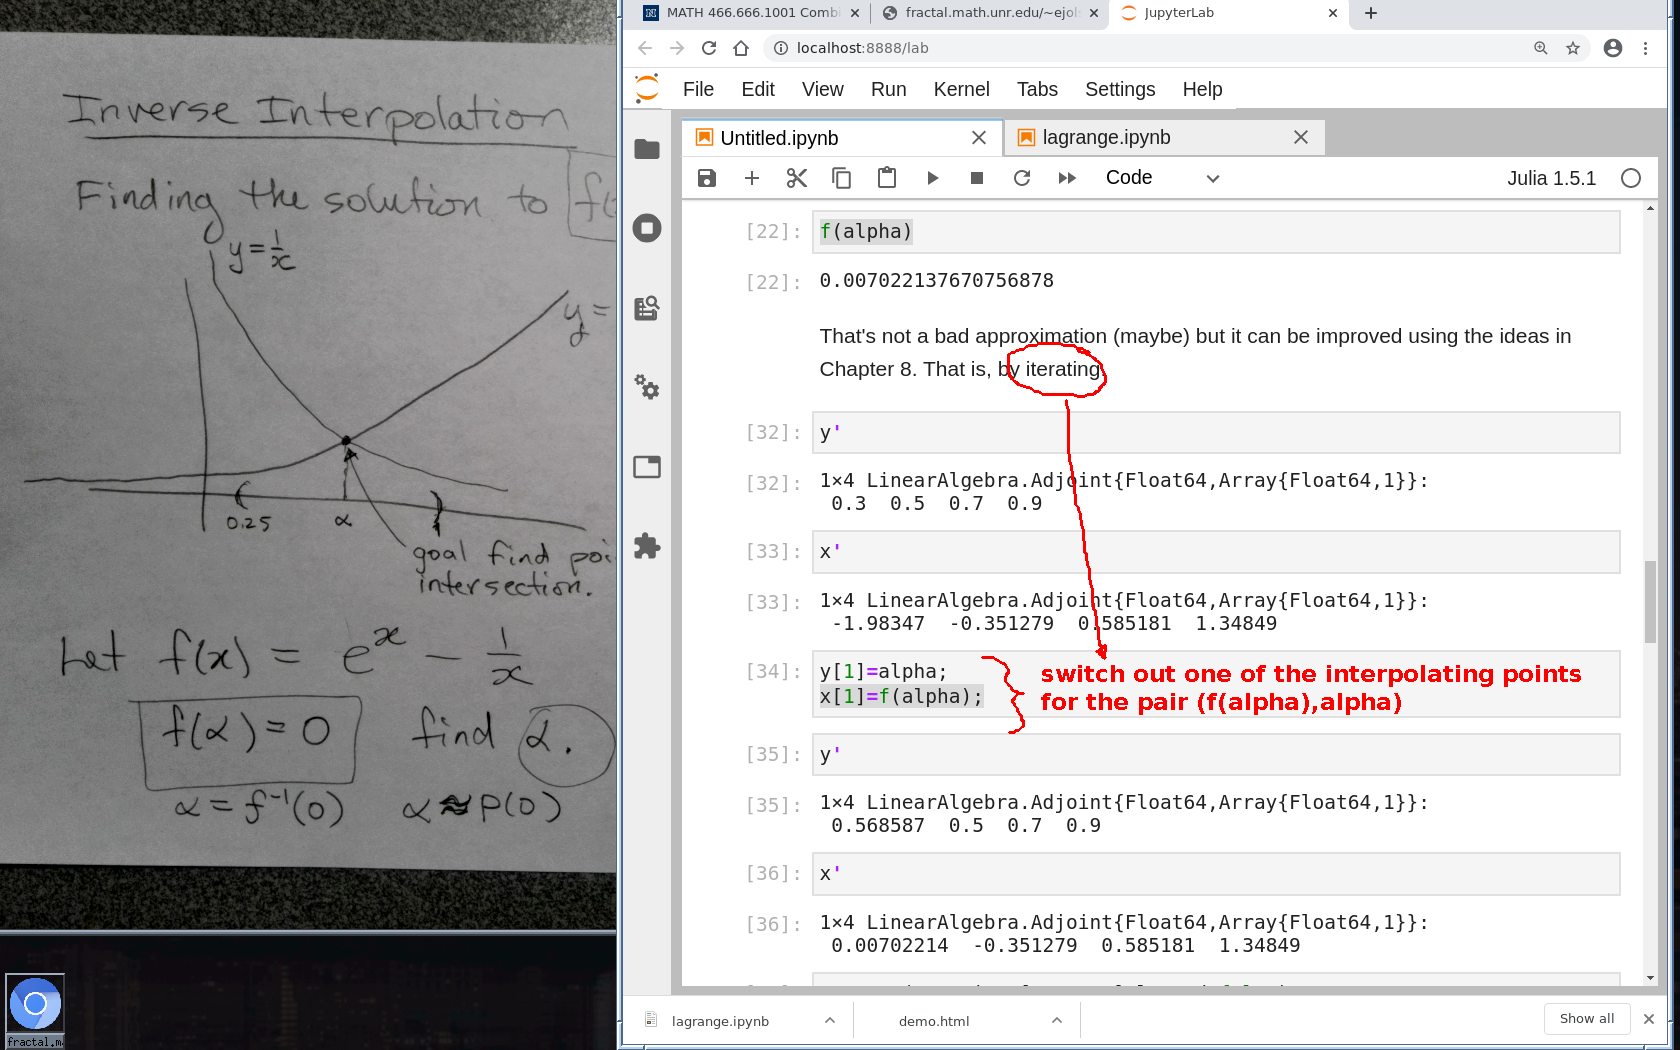
Task: Open the extension manager puzzle icon
Action: click(x=647, y=546)
